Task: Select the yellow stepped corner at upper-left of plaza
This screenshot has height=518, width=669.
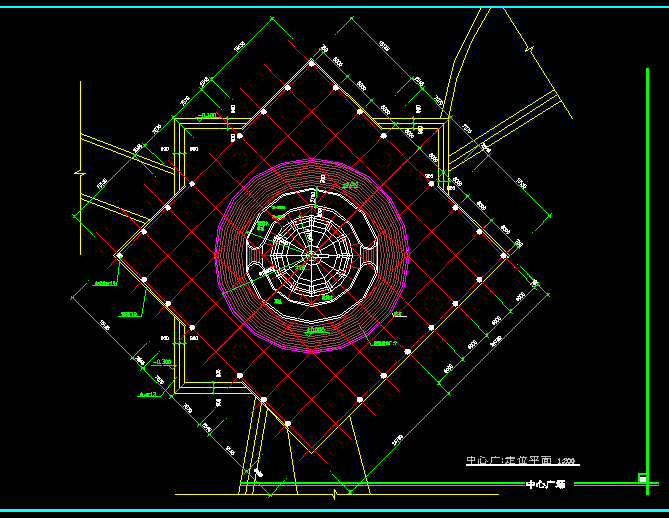Action: [x=180, y=130]
